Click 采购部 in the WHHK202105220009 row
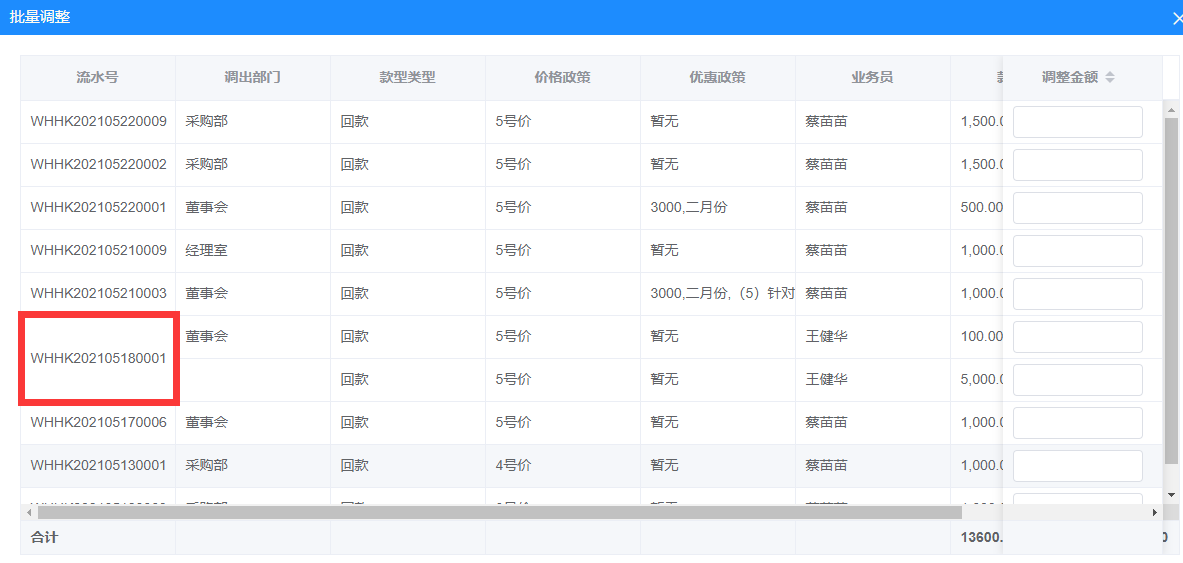 coord(206,122)
